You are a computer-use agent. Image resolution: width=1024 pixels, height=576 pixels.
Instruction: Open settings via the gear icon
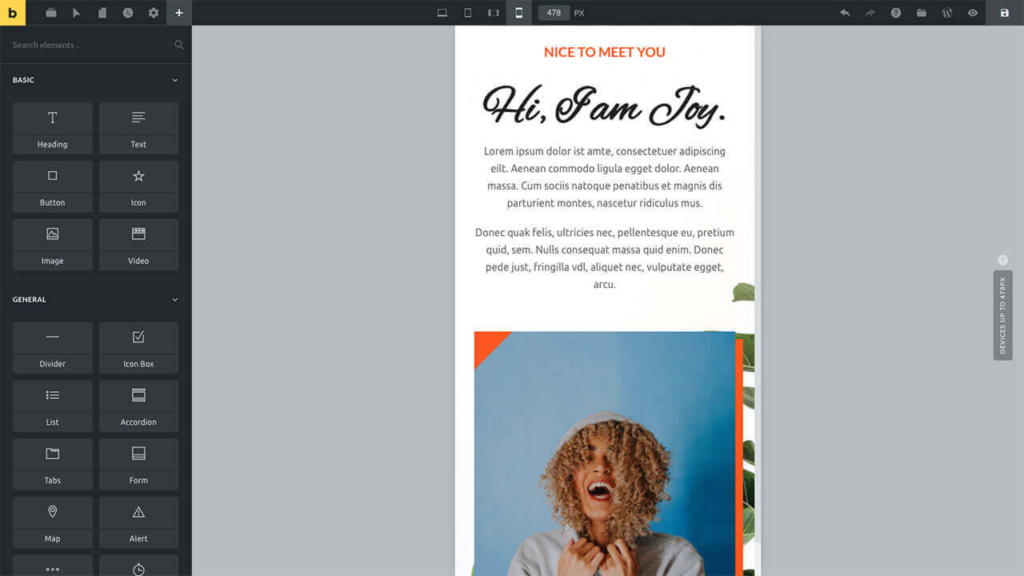coord(153,13)
